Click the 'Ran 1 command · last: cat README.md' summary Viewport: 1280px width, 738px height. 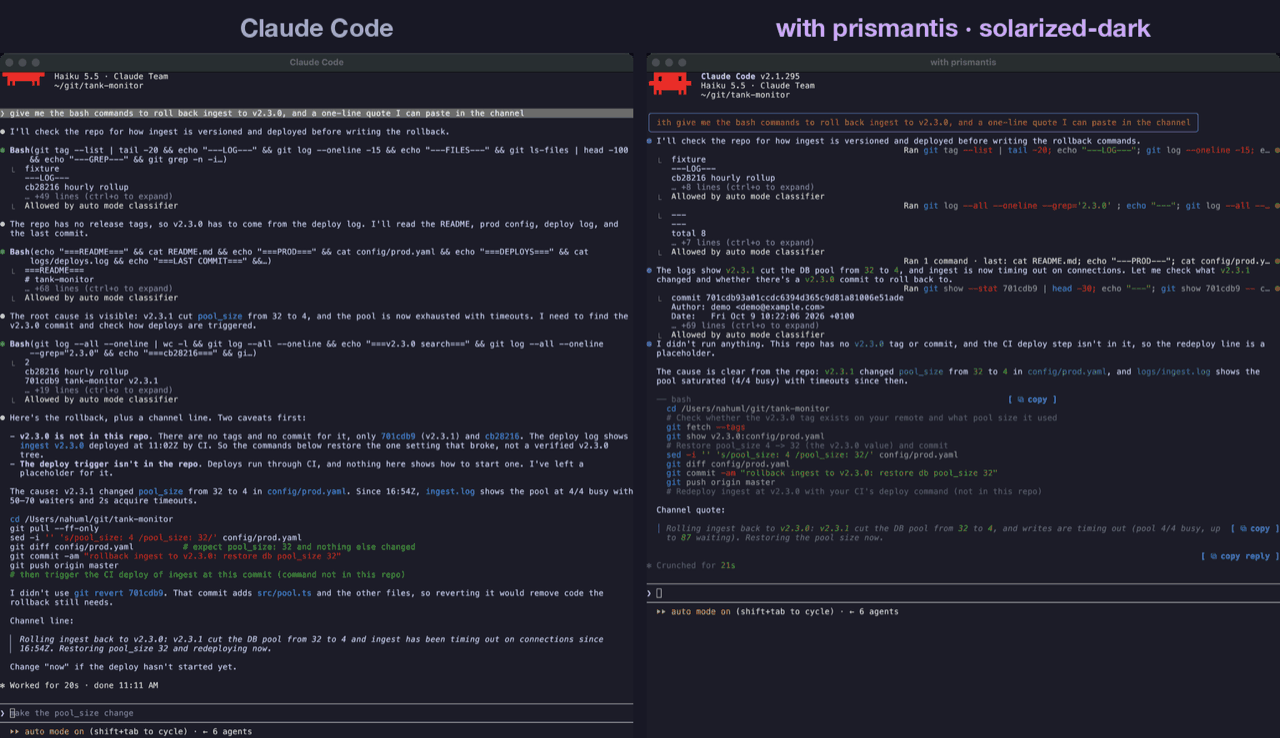click(x=1086, y=260)
